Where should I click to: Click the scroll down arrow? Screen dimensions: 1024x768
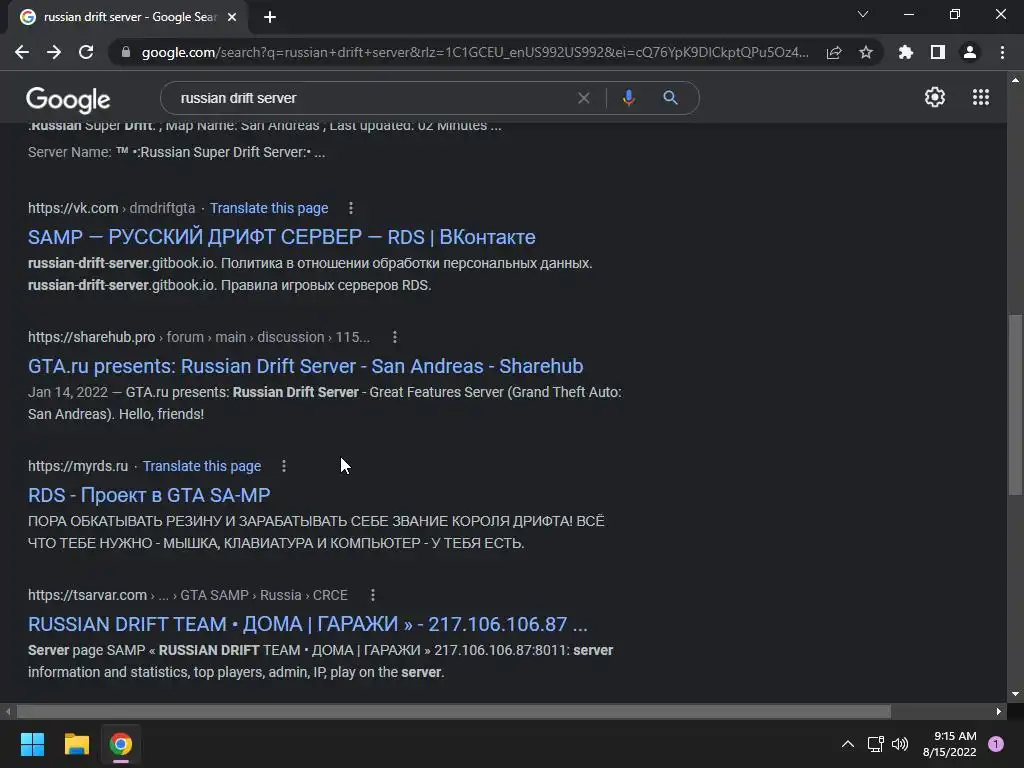tap(1015, 694)
